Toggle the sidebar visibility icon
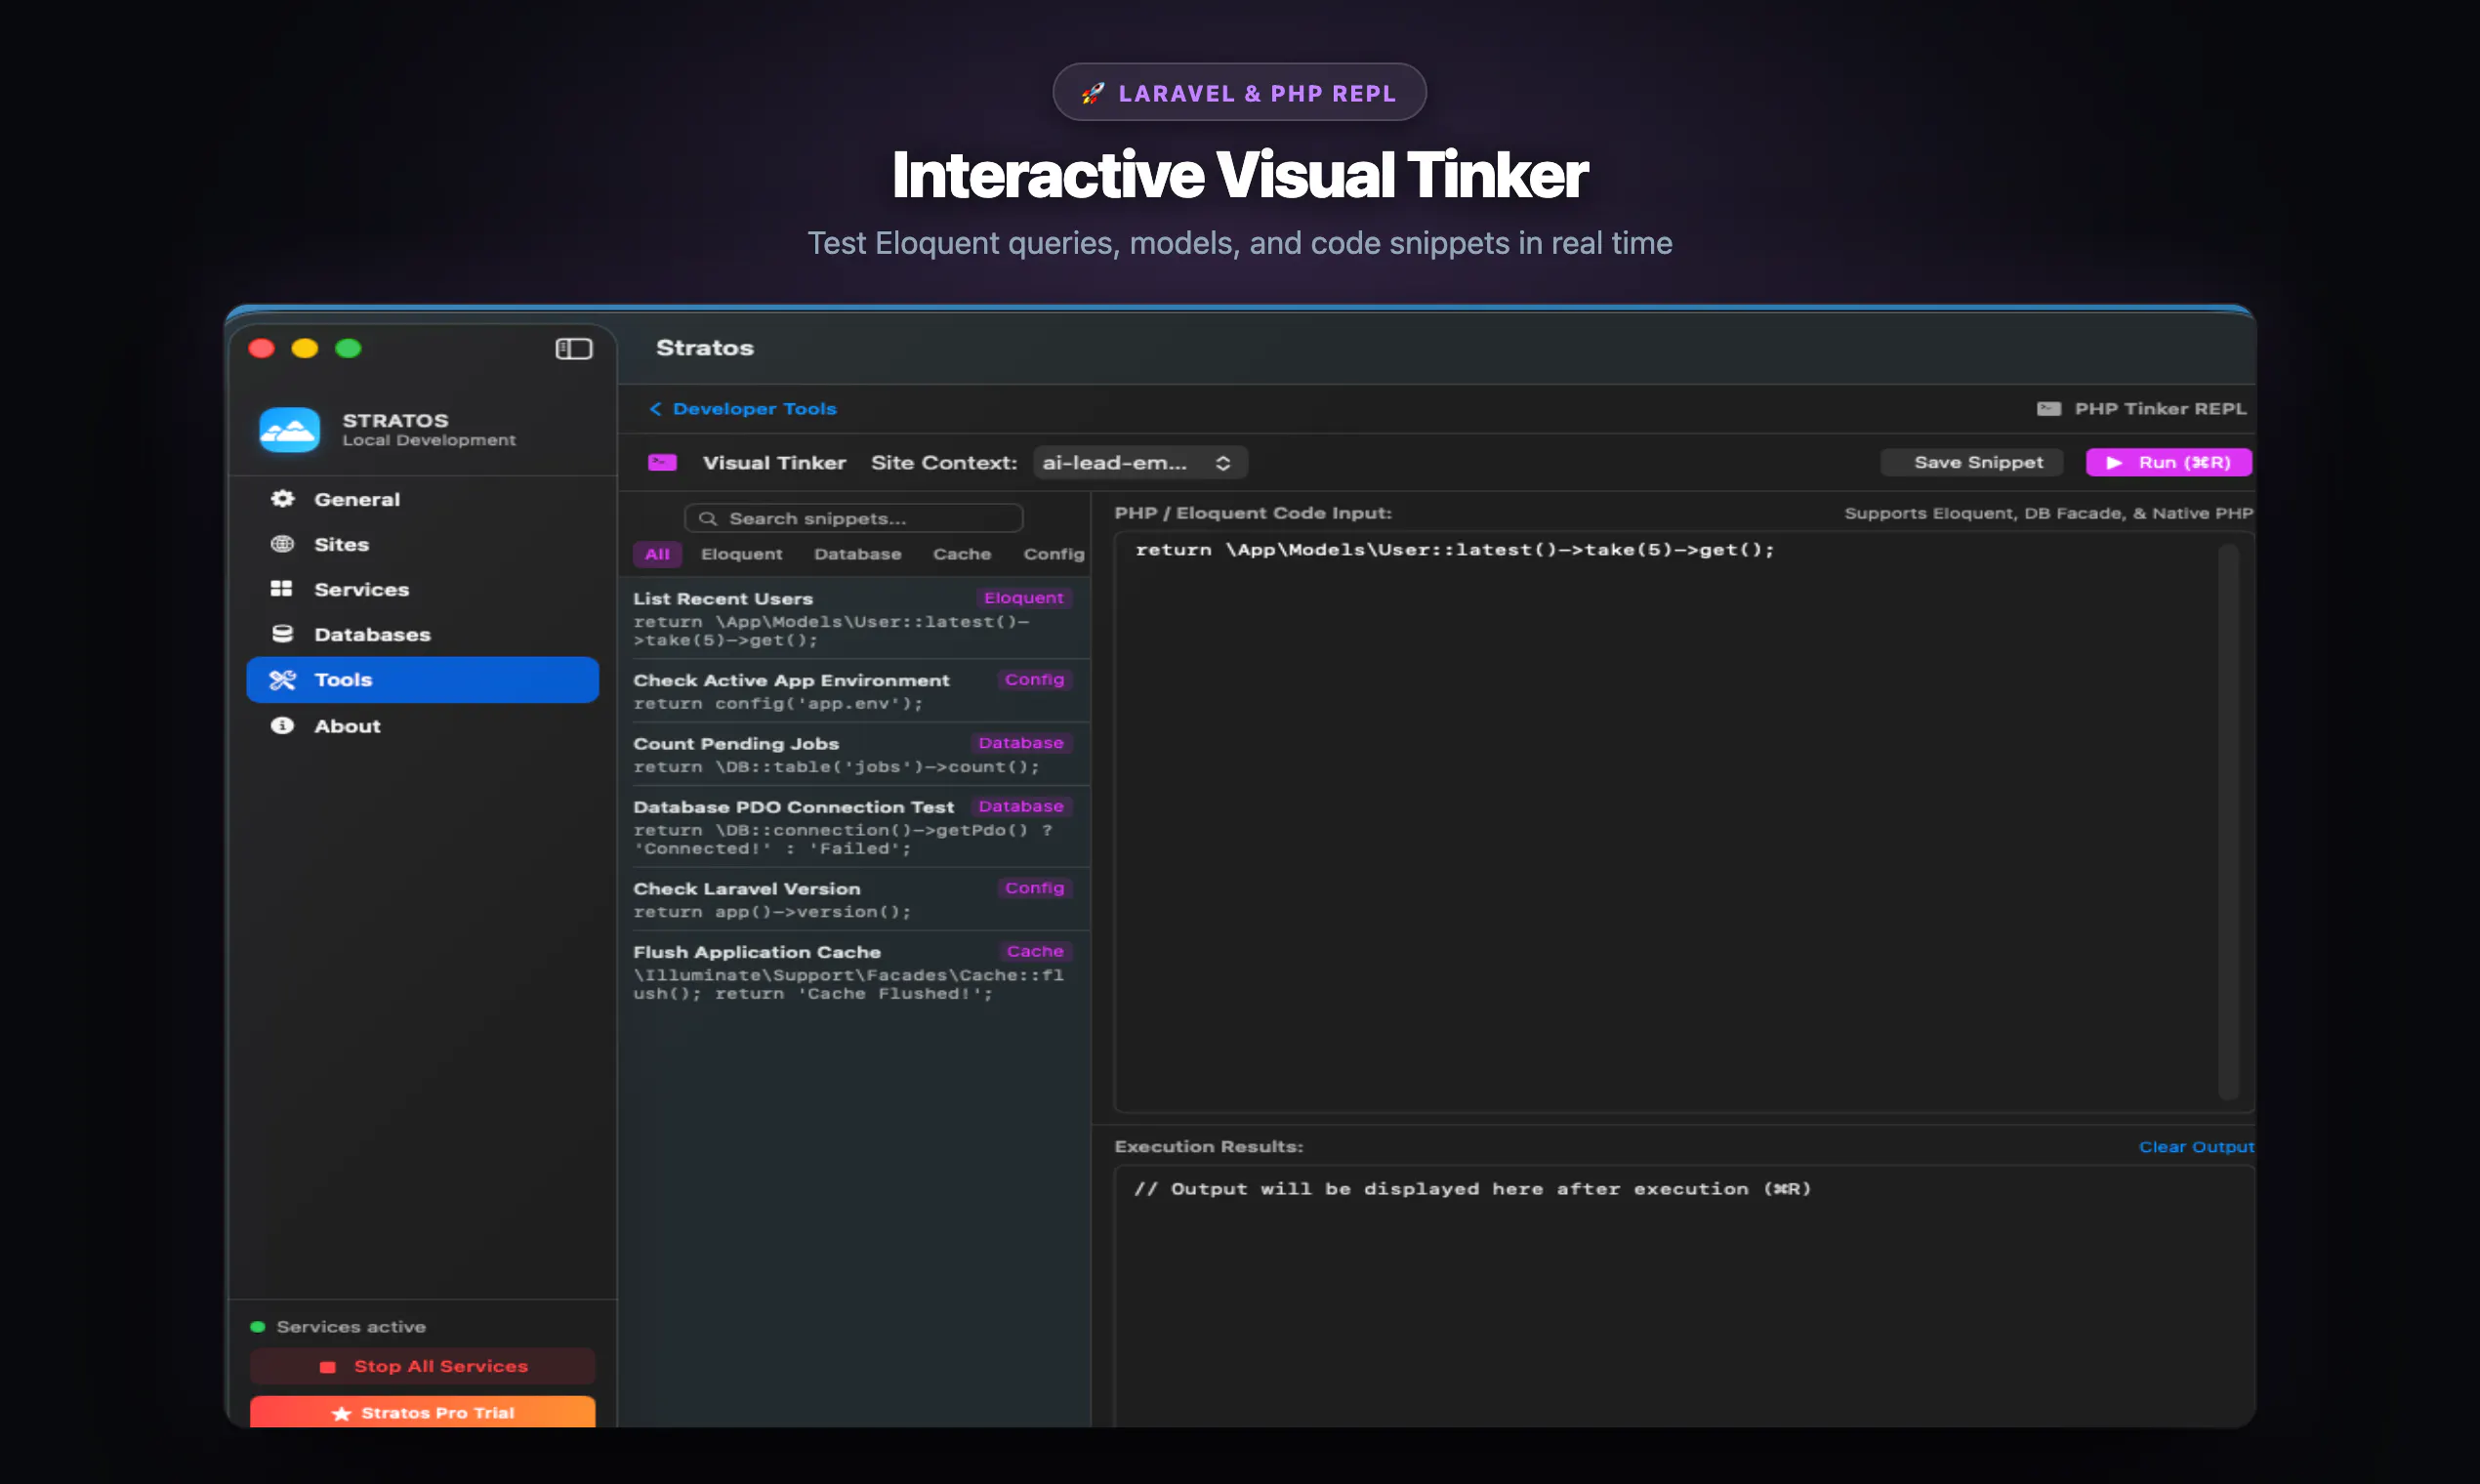This screenshot has width=2480, height=1484. tap(574, 348)
